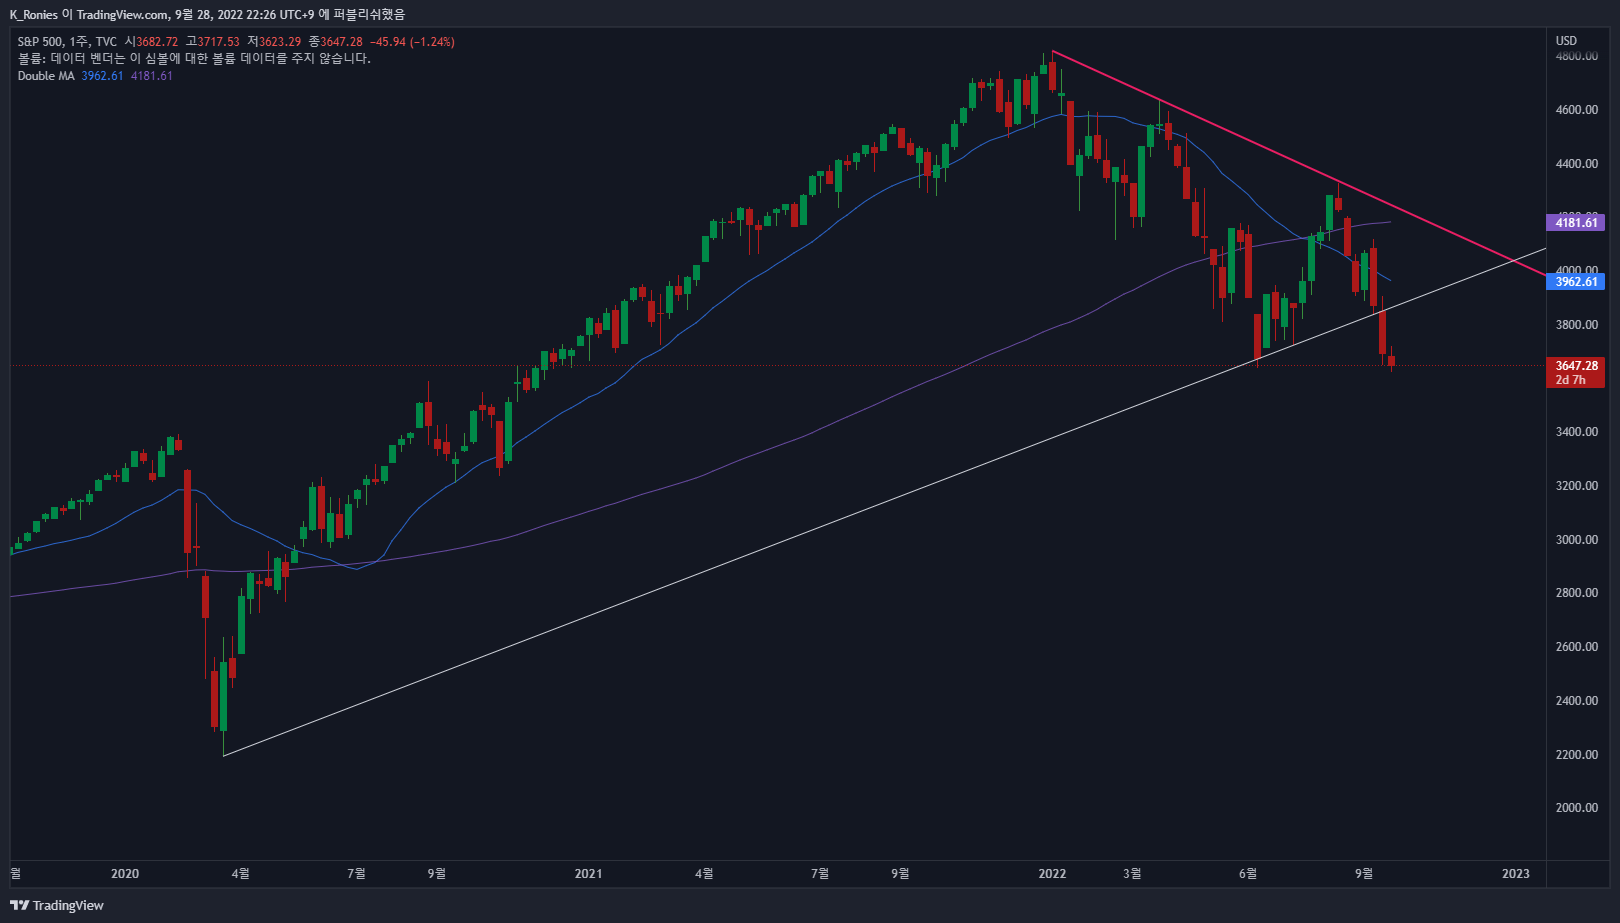Click the 2021 time axis label
This screenshot has width=1620, height=923.
[589, 874]
